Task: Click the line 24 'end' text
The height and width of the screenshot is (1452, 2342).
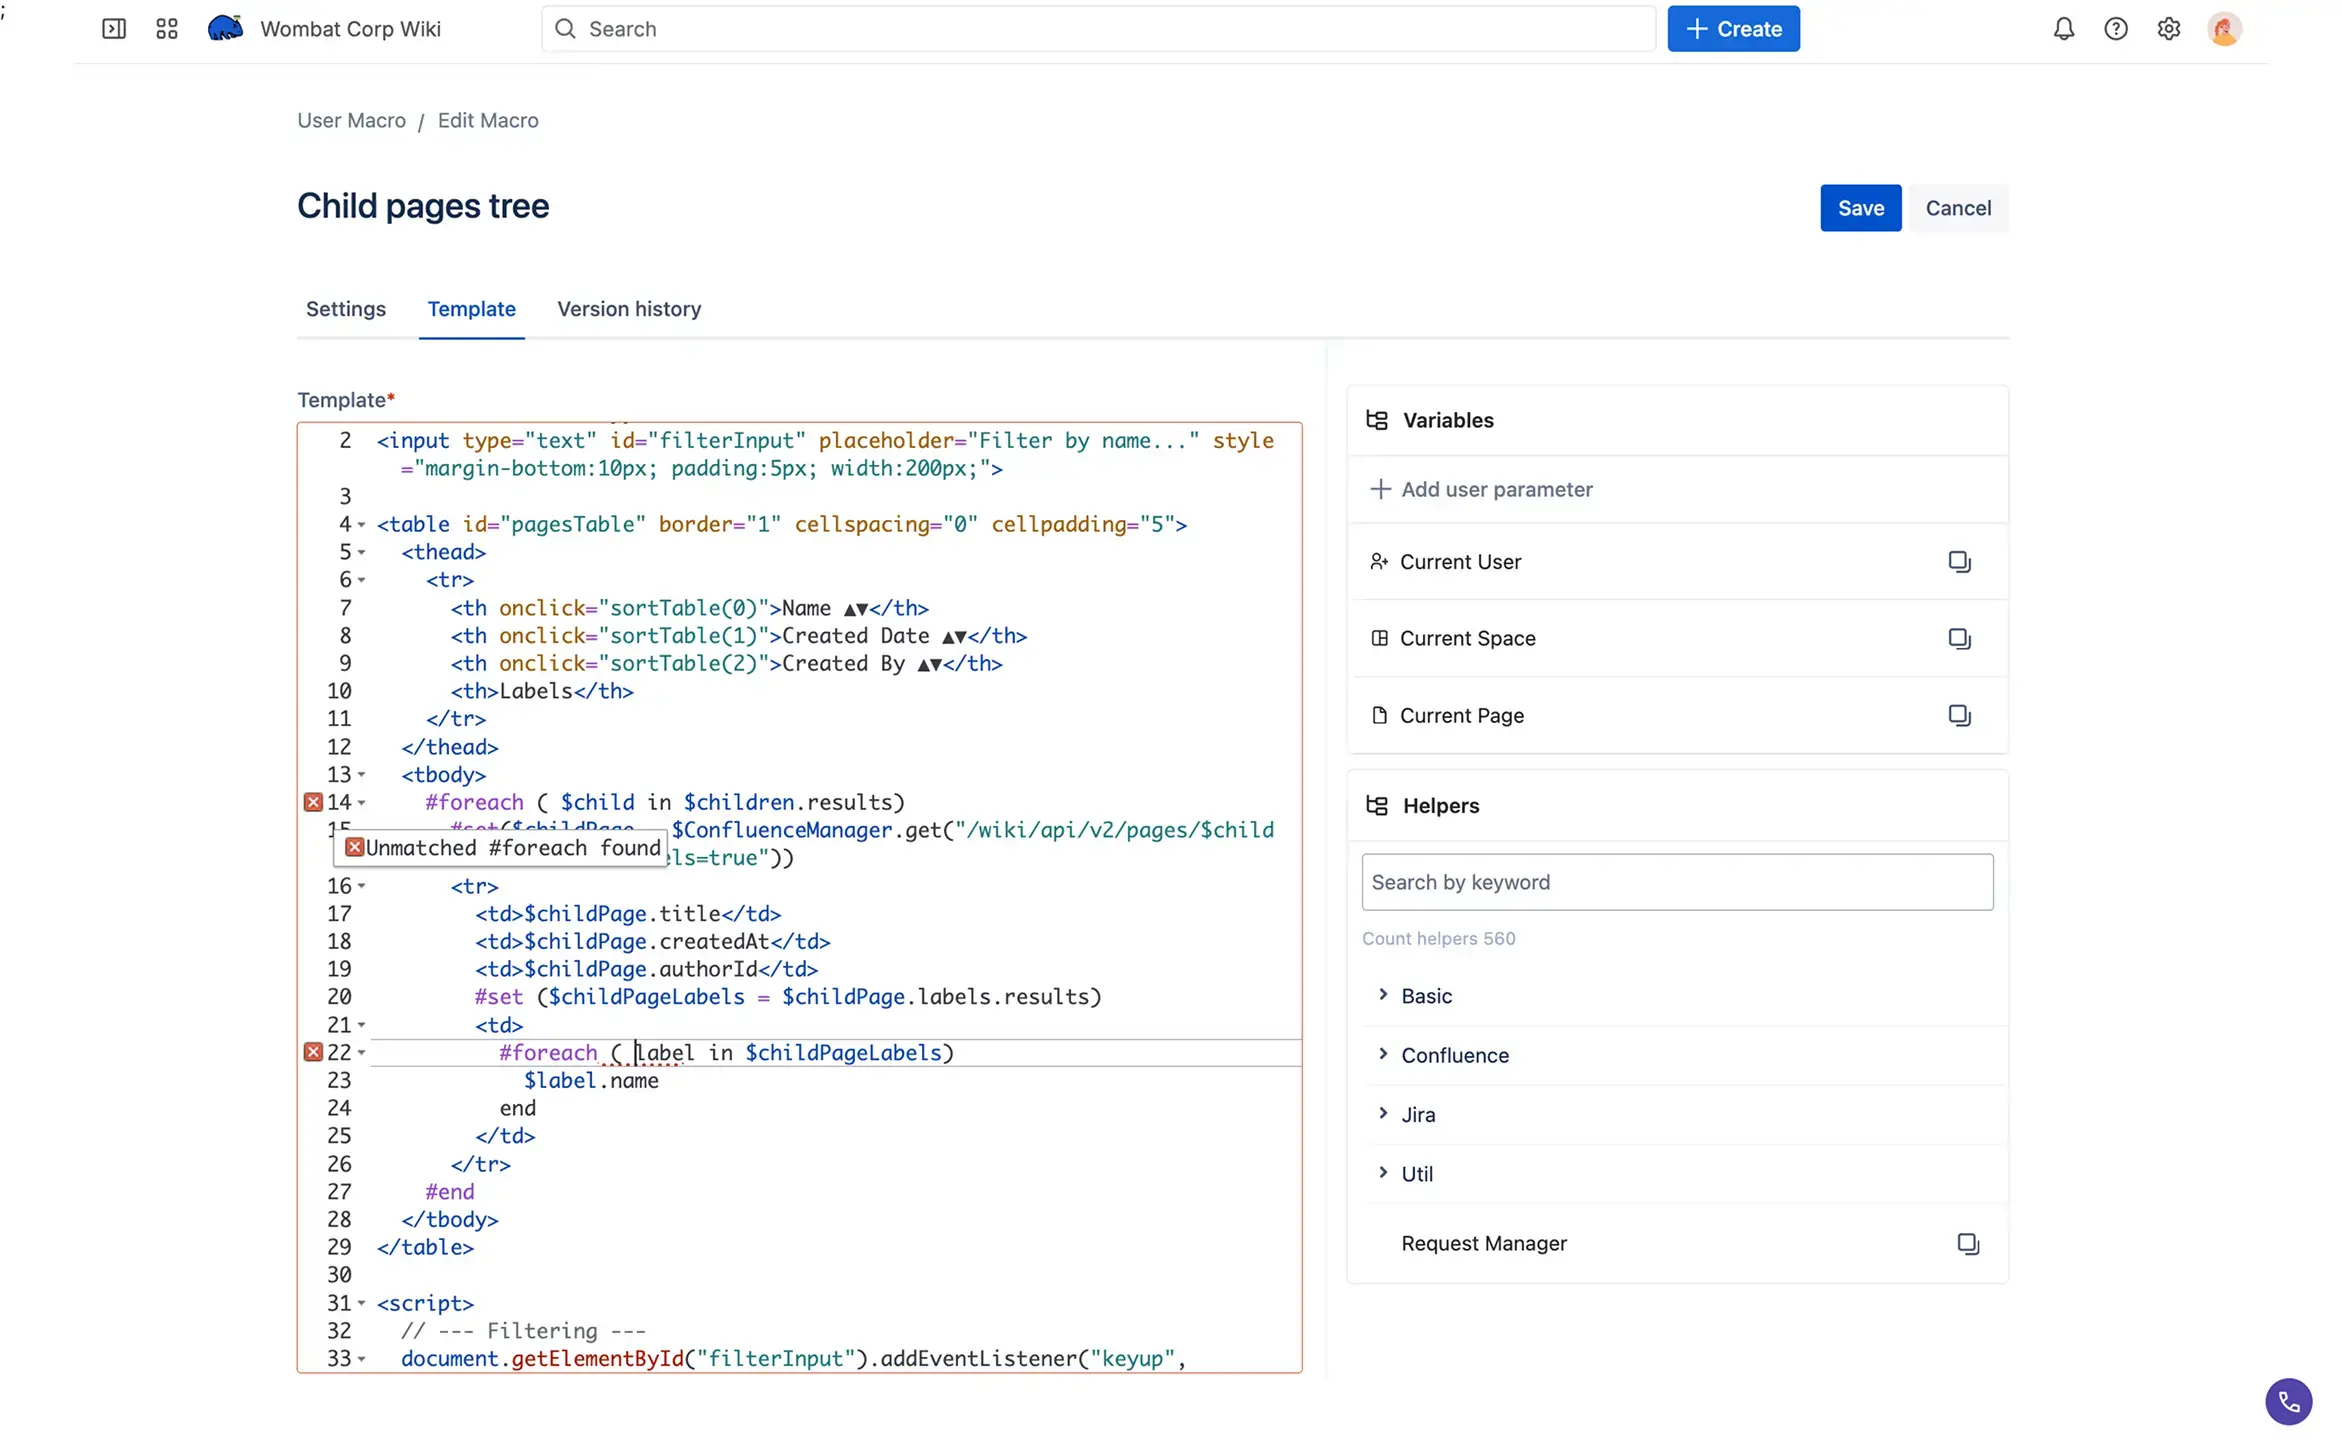Action: 518,1108
